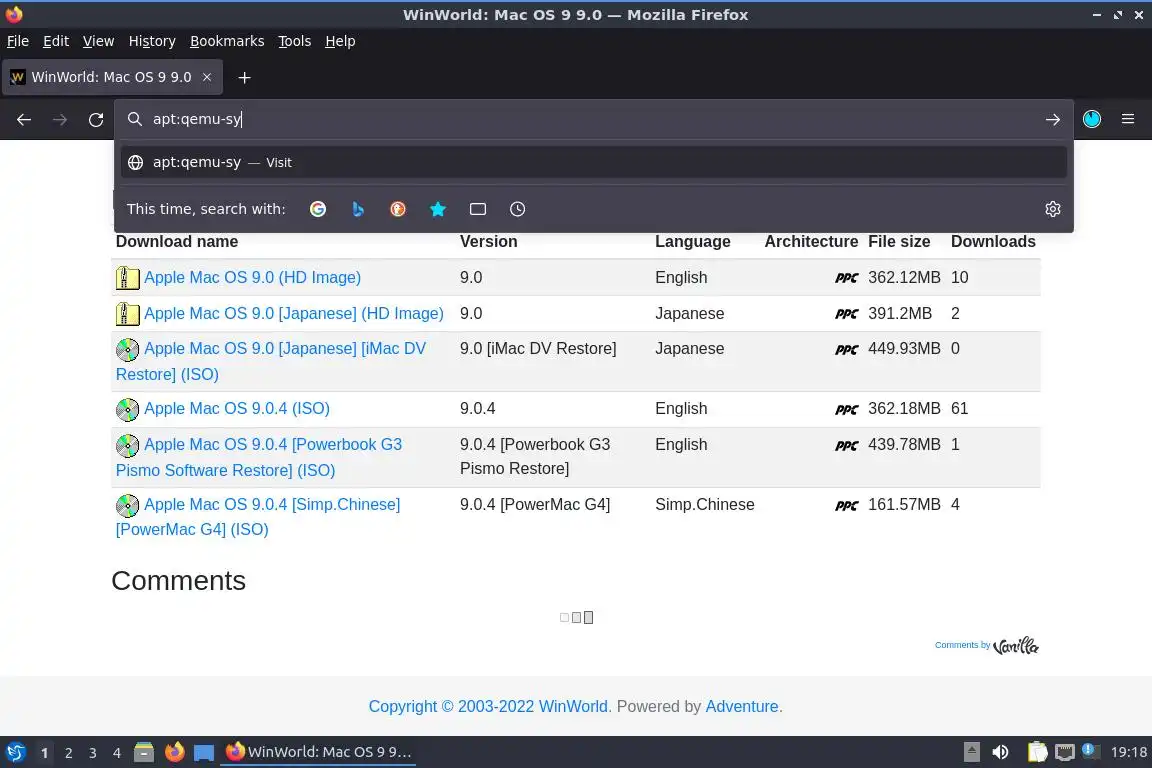The image size is (1152, 768).
Task: Open the History menu
Action: tap(152, 41)
